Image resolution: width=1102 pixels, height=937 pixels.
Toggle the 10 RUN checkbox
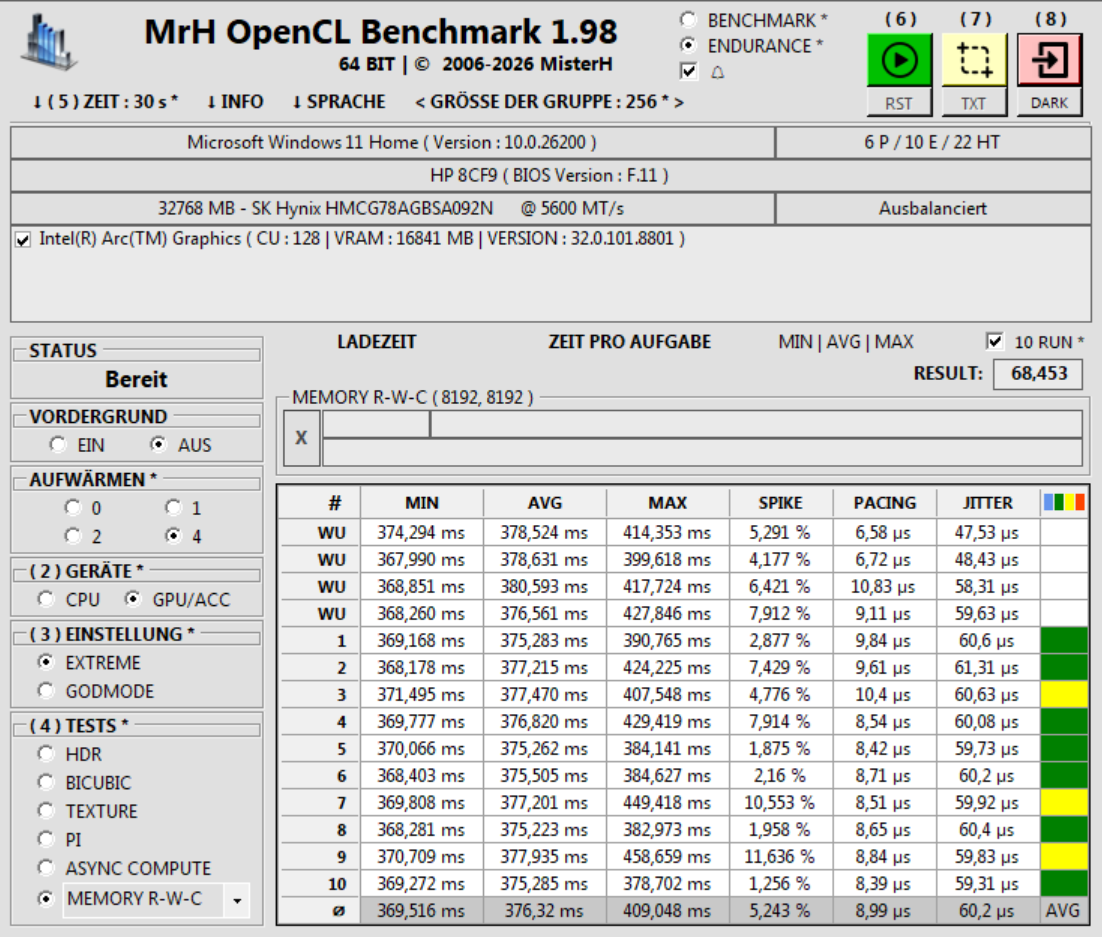pos(994,342)
